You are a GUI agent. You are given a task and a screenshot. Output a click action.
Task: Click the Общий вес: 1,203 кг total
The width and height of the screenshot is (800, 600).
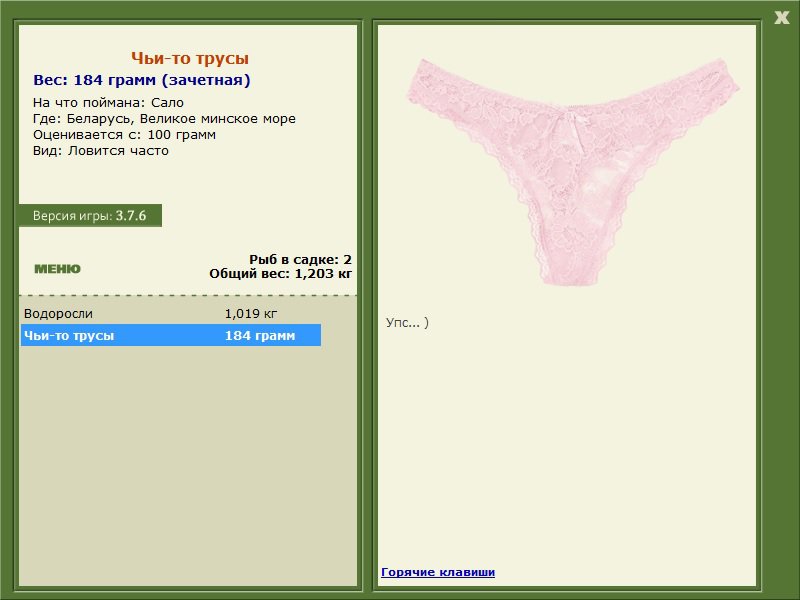click(x=281, y=273)
